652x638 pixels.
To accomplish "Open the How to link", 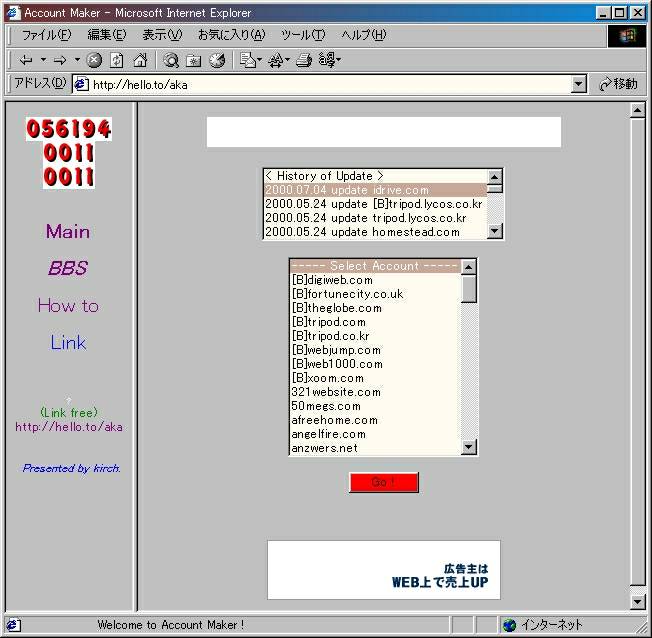I will (68, 306).
